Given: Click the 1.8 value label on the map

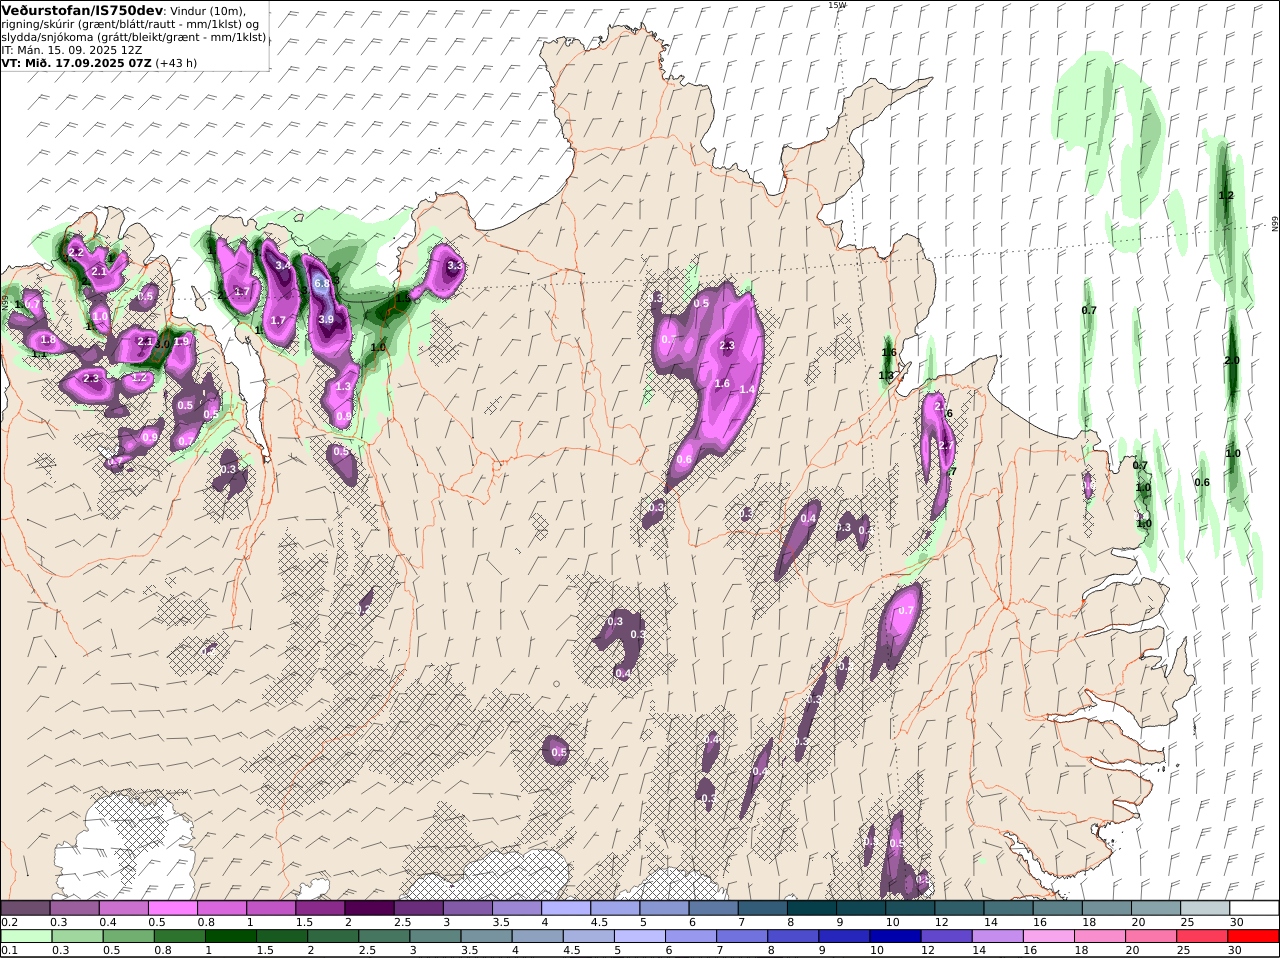Looking at the screenshot, I should click(48, 340).
